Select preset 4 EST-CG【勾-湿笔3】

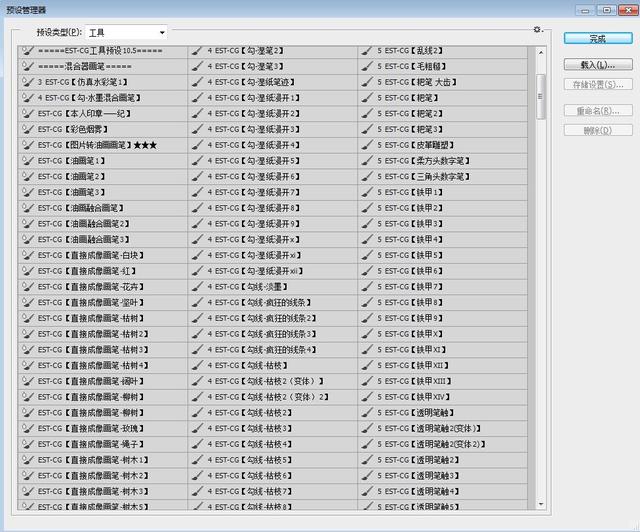pyautogui.click(x=273, y=66)
